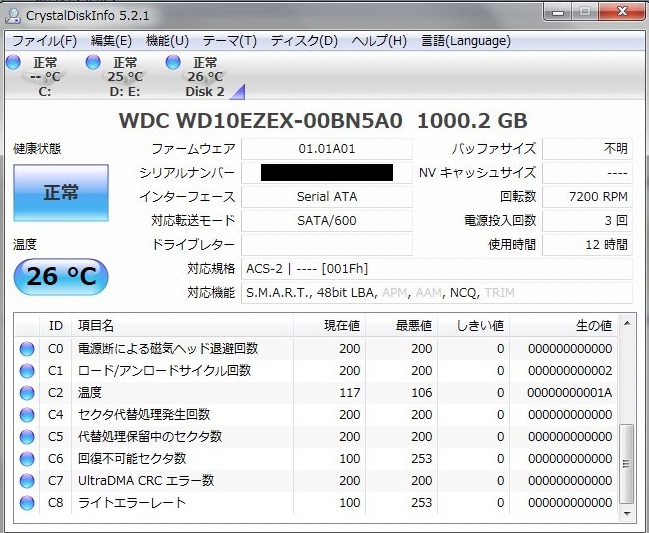This screenshot has height=533, width=649.
Task: Click the empty drive letter field
Action: pyautogui.click(x=327, y=245)
